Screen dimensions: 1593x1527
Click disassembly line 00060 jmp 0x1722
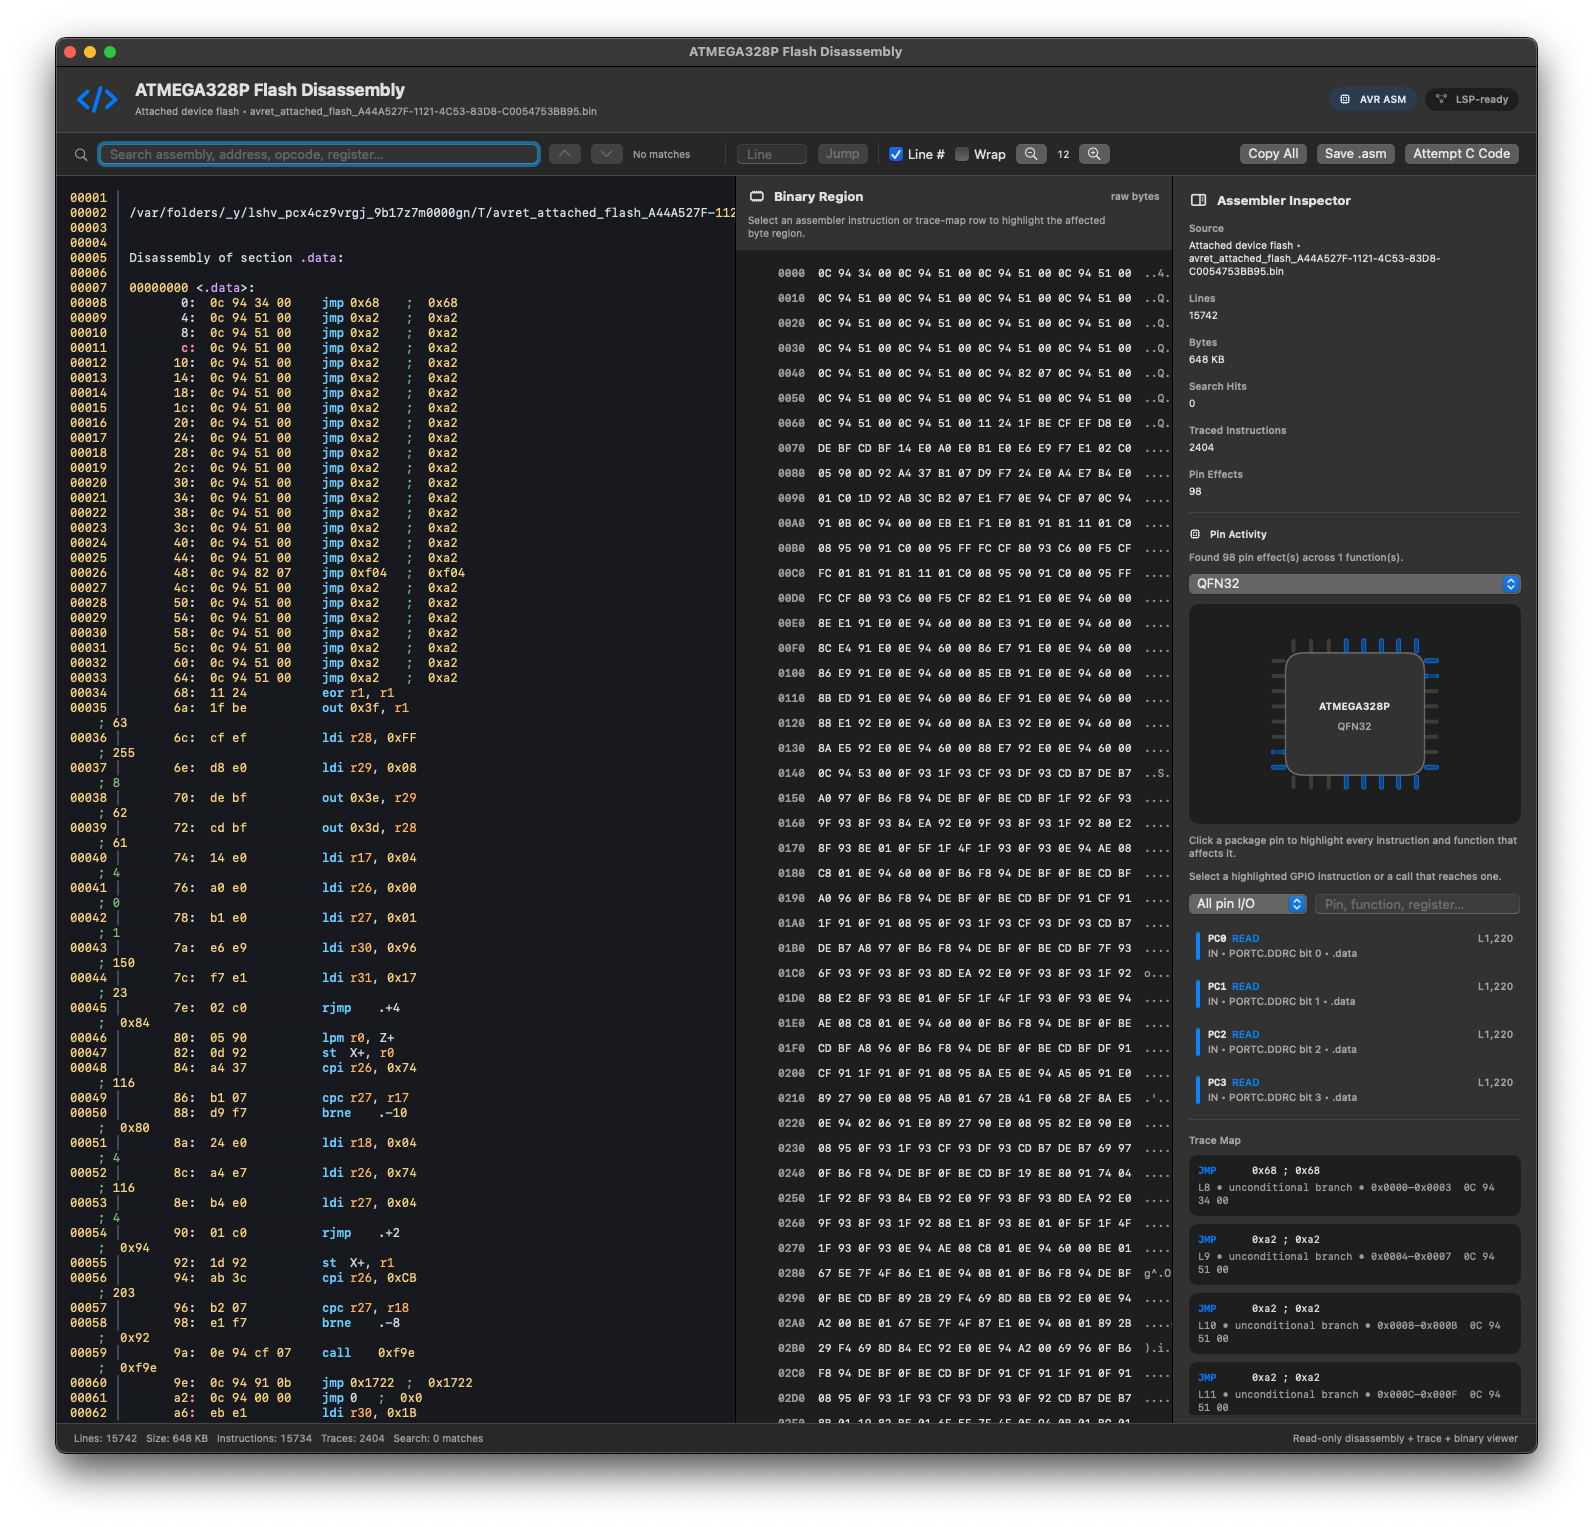pos(272,1383)
